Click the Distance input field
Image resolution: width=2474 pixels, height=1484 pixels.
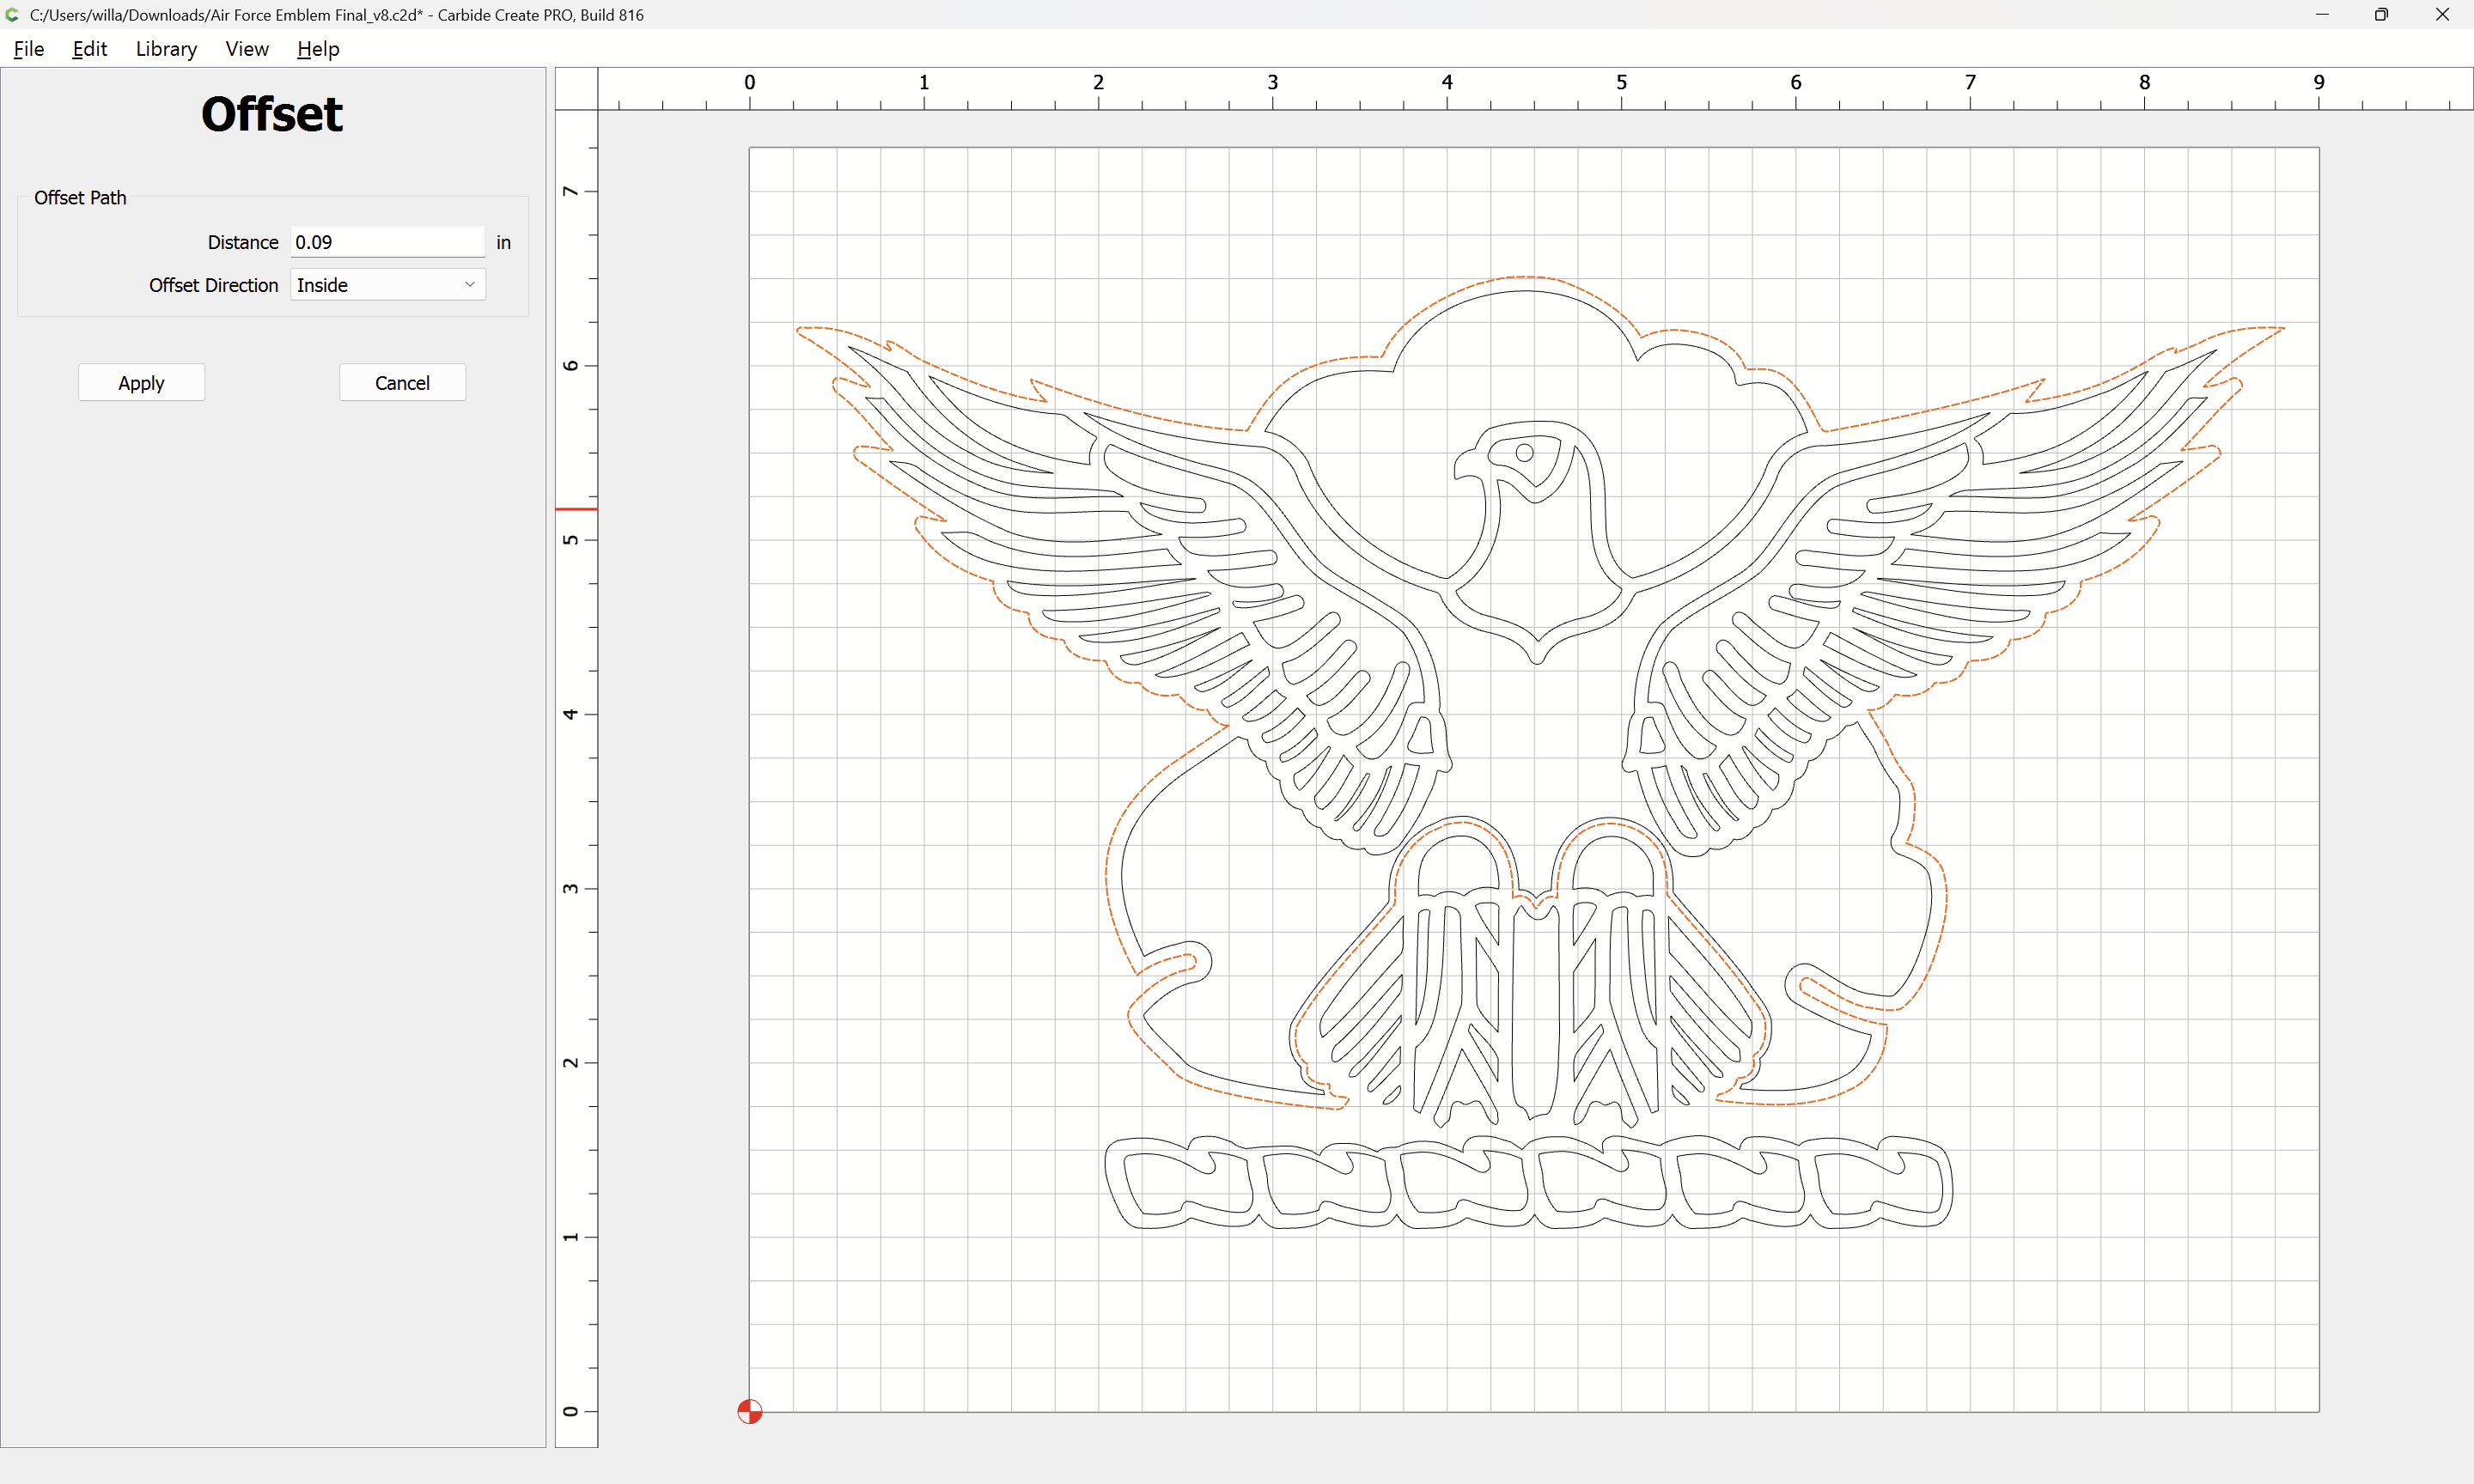coord(388,242)
